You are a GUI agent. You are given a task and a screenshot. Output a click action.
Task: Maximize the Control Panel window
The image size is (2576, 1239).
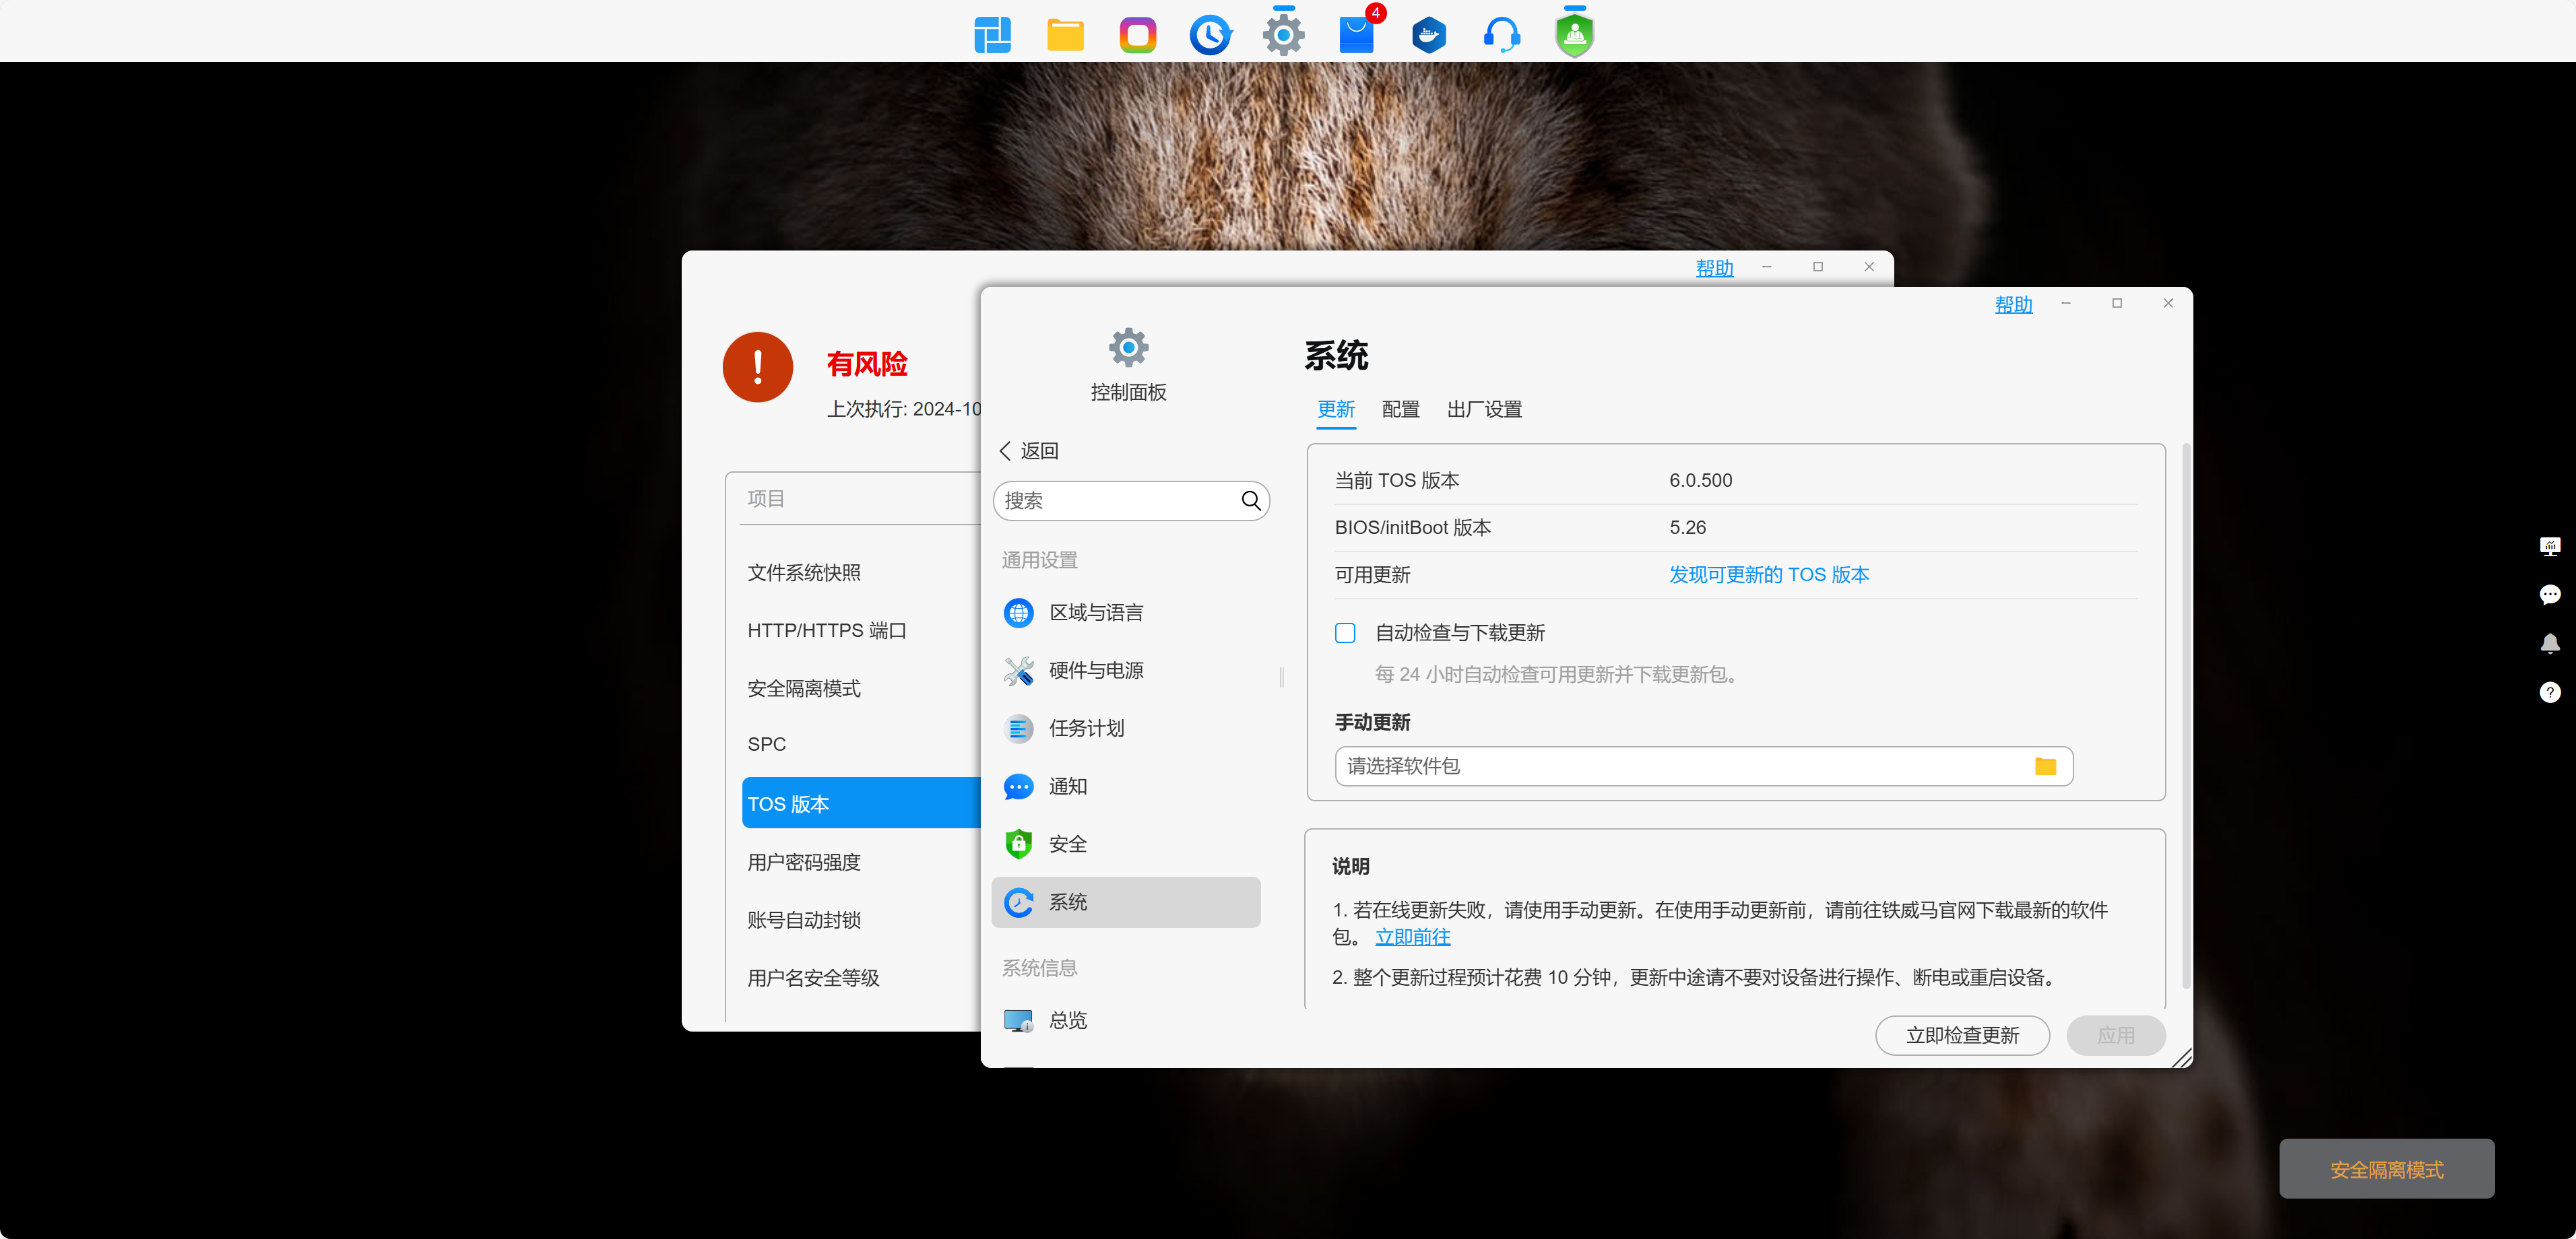pyautogui.click(x=2116, y=303)
